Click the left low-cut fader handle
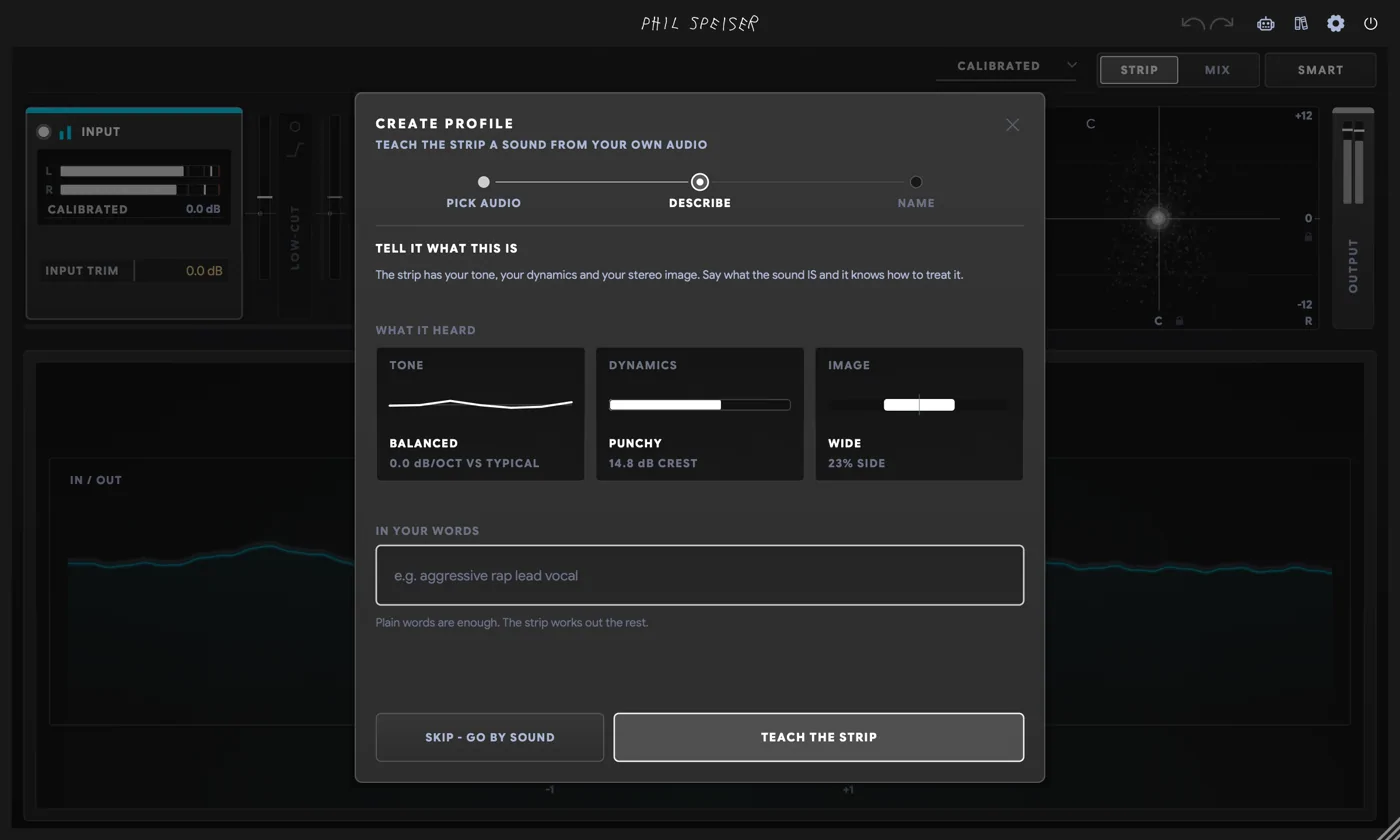Image resolution: width=1400 pixels, height=840 pixels. pos(264,197)
